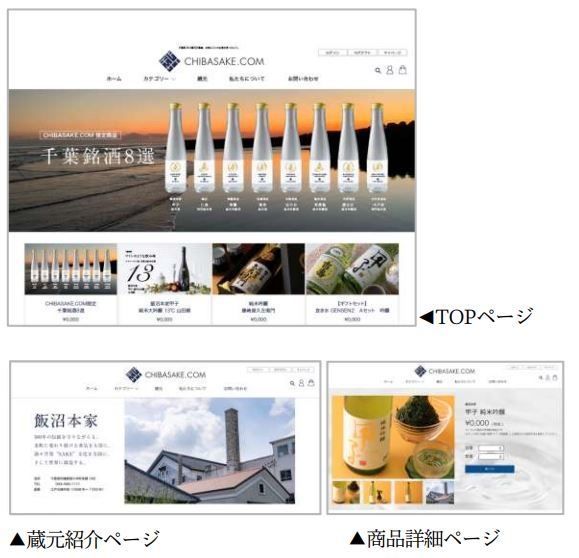Click the blue add-to-cart button on the product page
The width and height of the screenshot is (579, 558).
[x=489, y=469]
